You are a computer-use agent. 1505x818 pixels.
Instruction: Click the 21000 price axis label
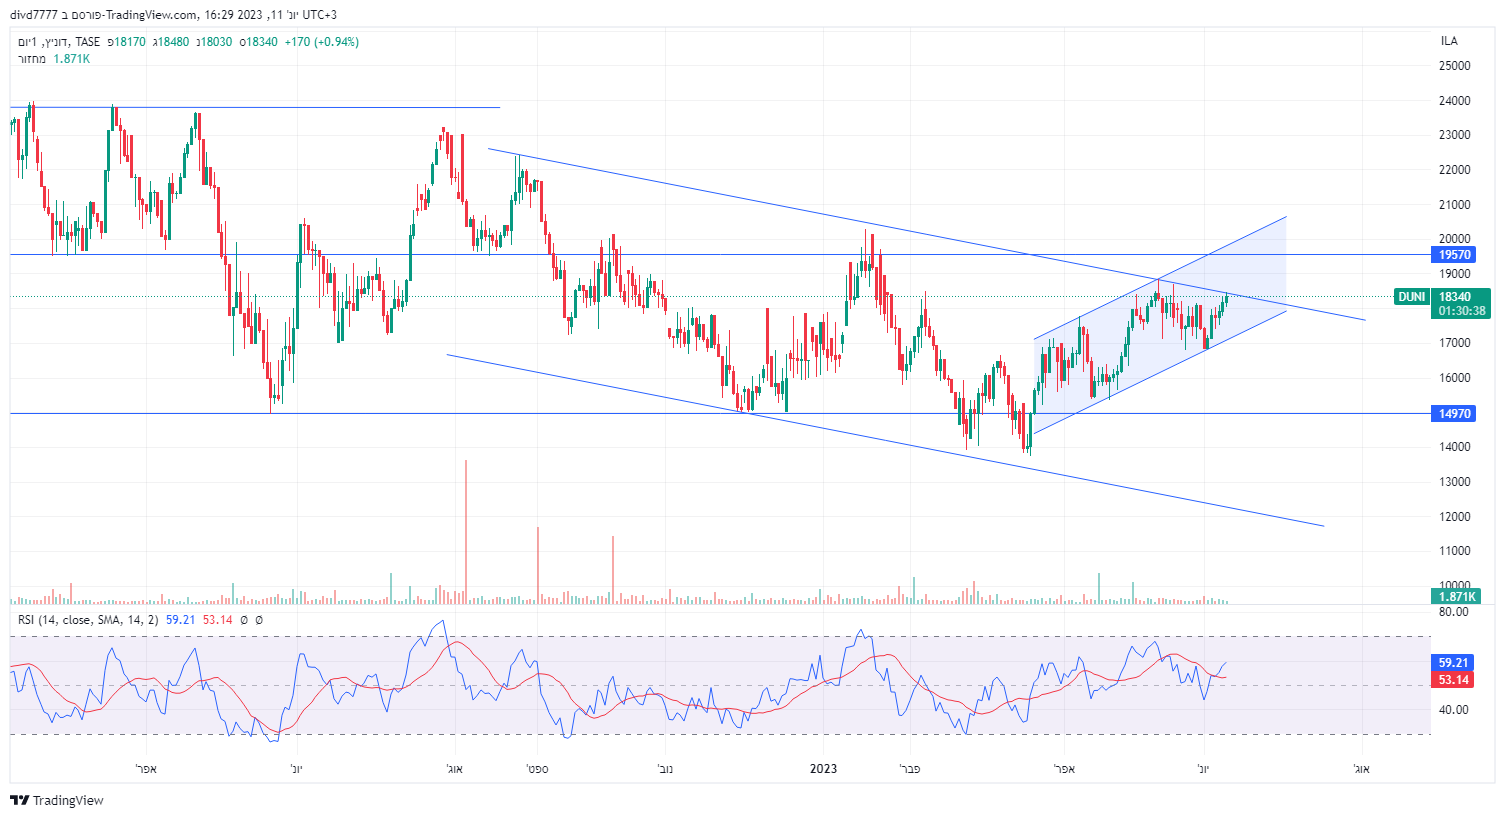click(x=1454, y=205)
